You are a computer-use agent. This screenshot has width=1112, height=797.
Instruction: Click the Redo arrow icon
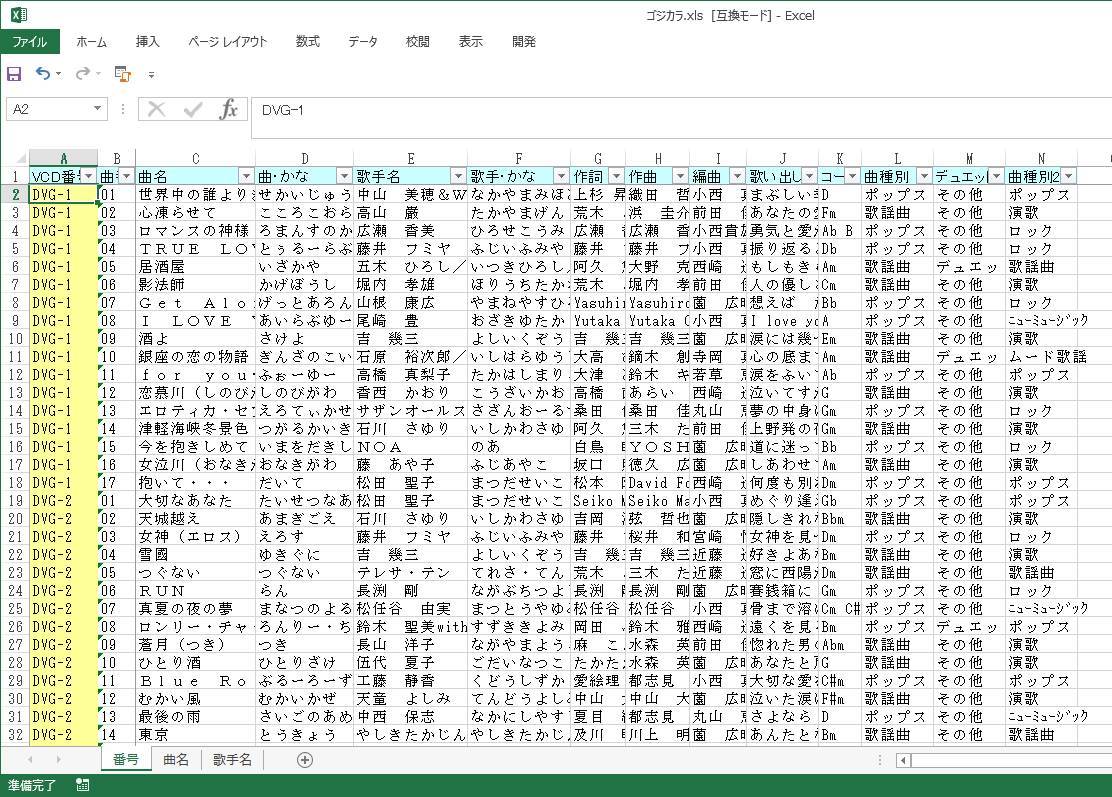coord(82,73)
